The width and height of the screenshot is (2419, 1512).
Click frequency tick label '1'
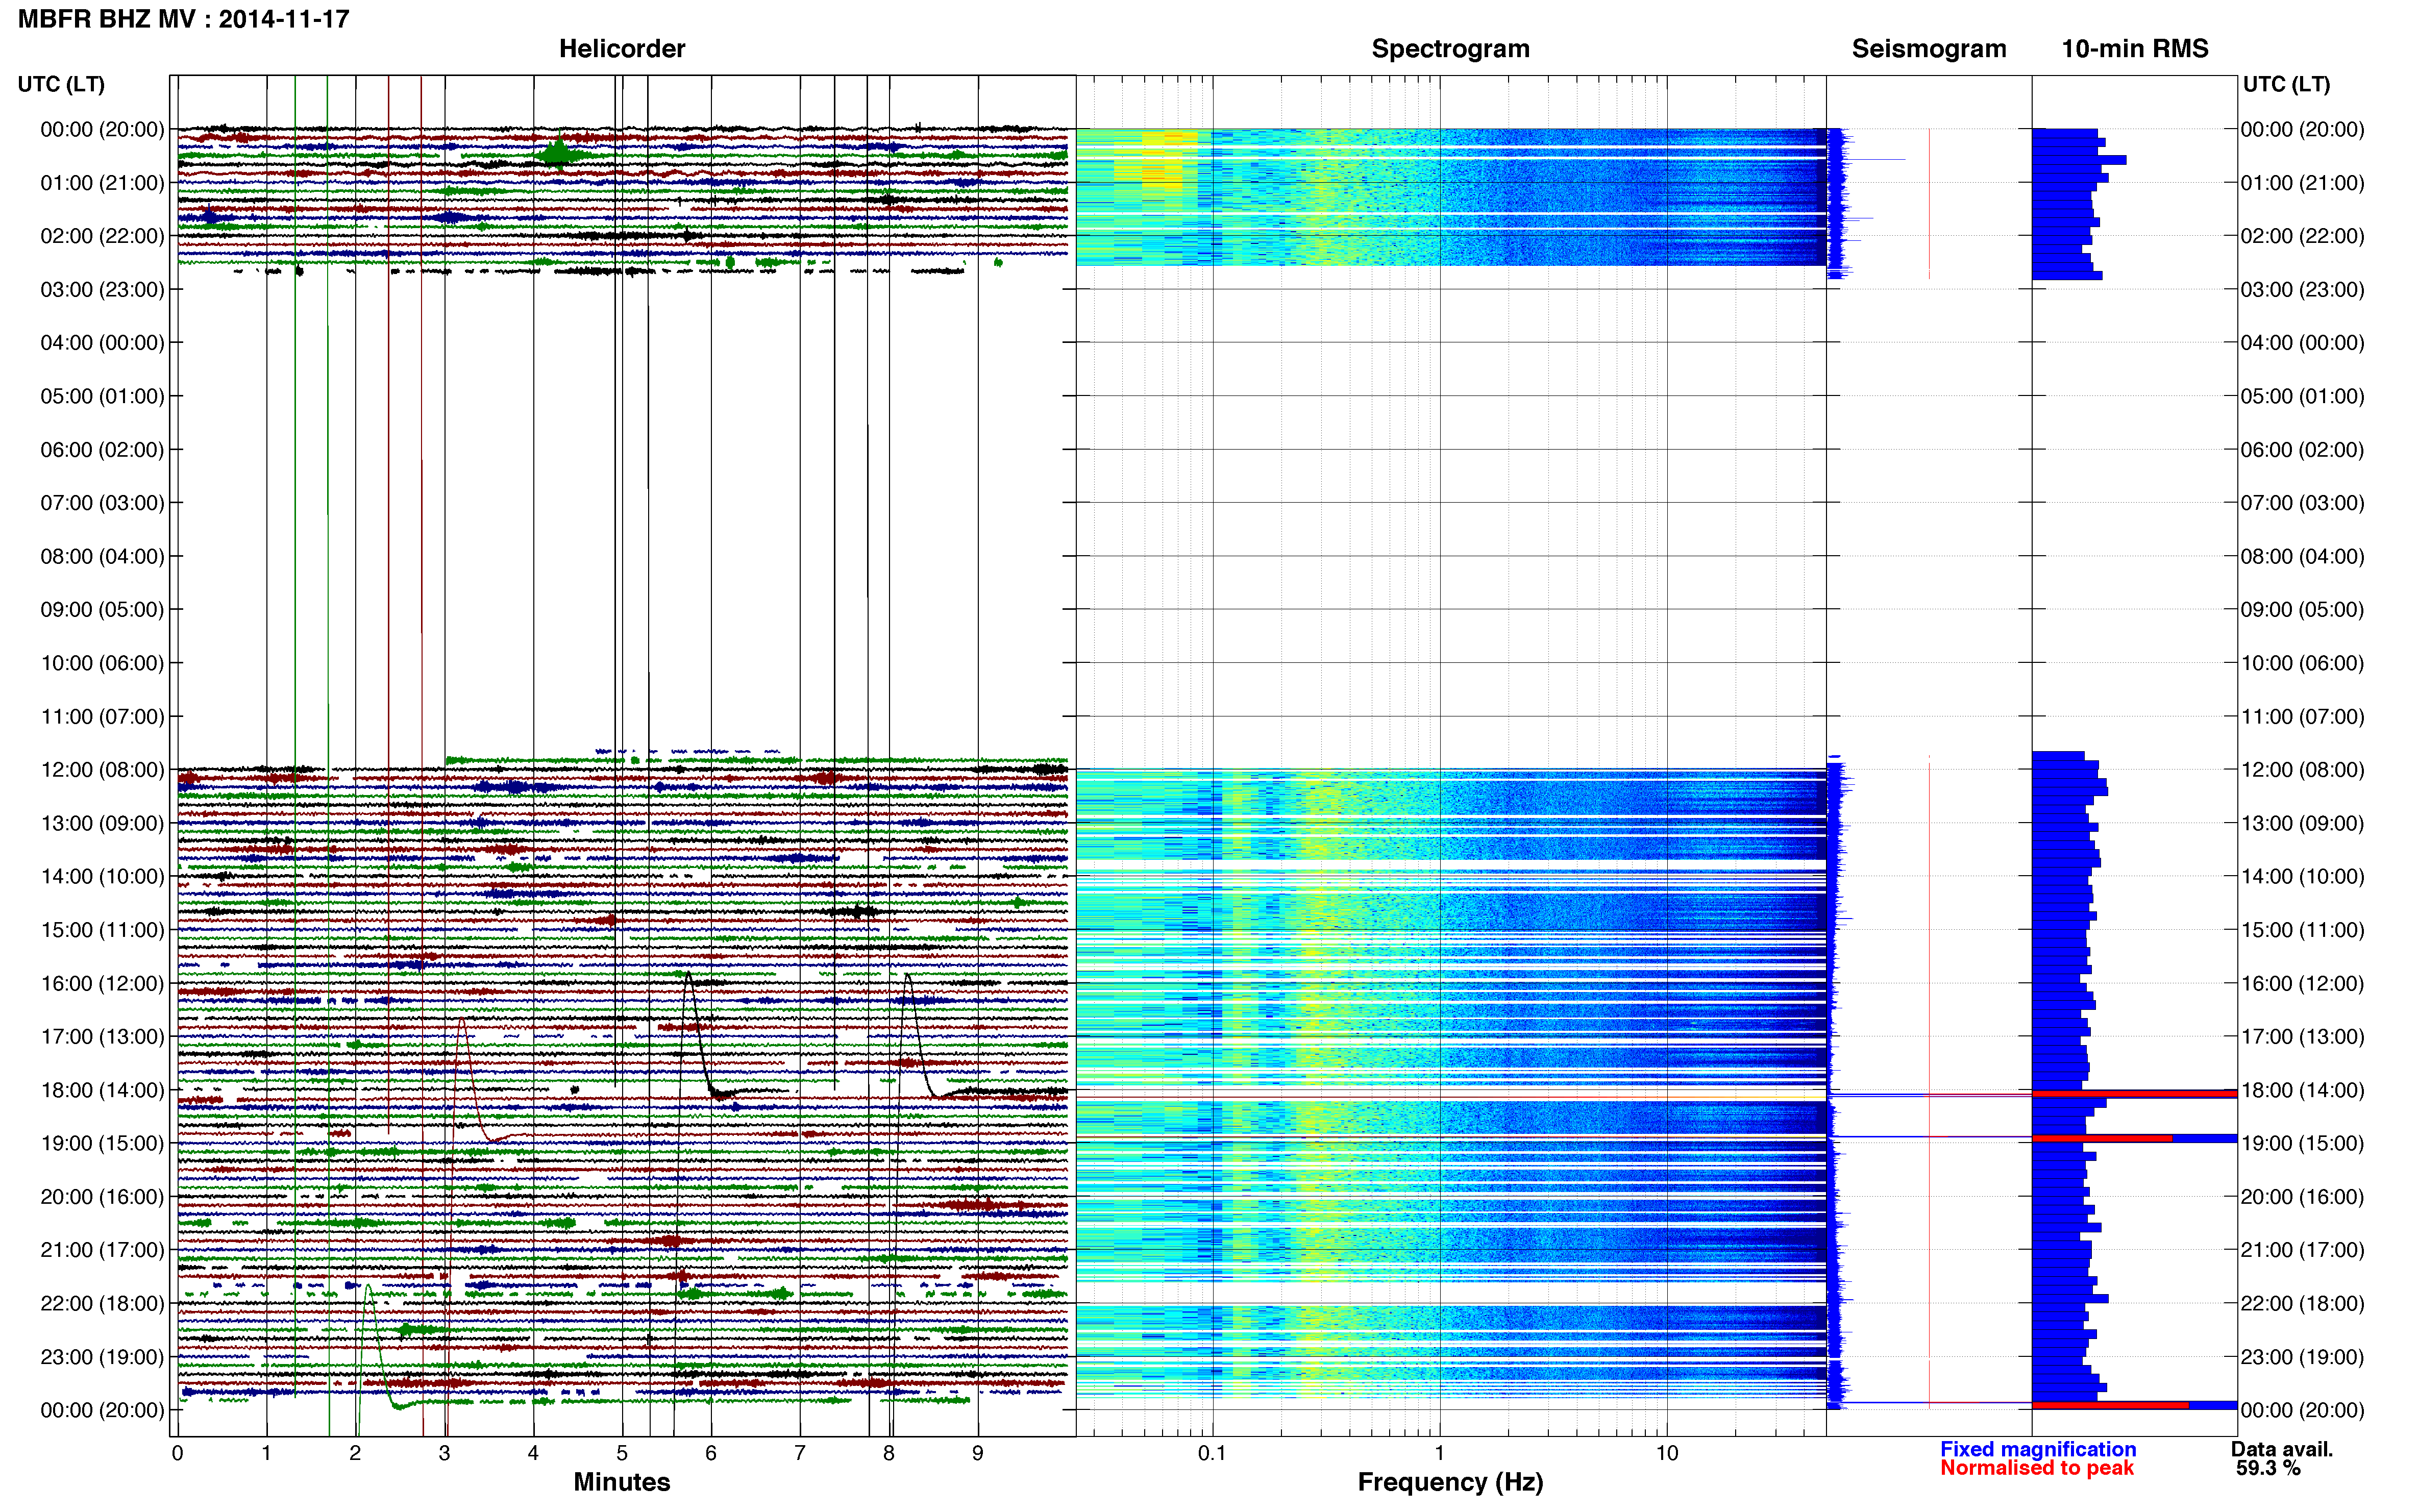pos(1439,1453)
